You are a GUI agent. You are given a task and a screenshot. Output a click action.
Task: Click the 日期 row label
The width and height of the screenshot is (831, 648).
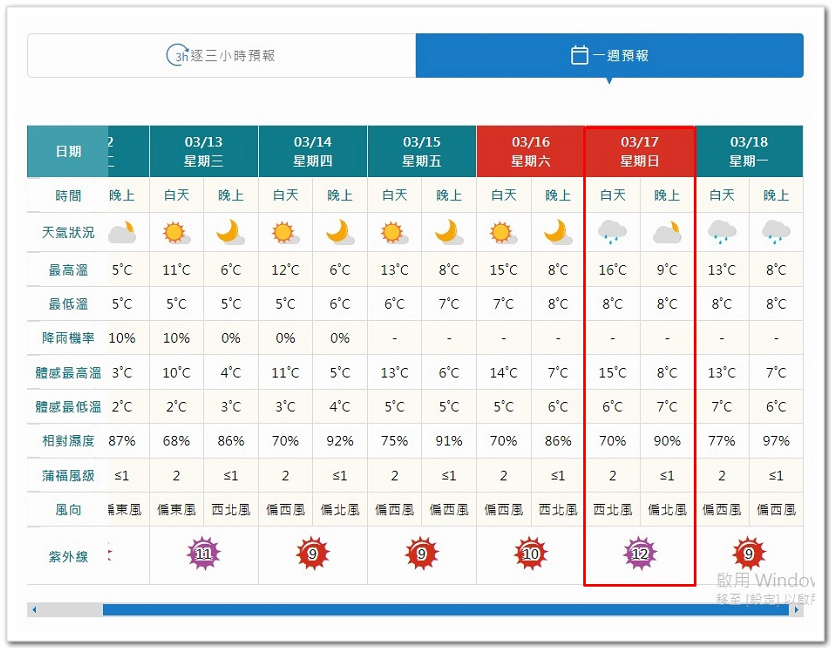[68, 152]
